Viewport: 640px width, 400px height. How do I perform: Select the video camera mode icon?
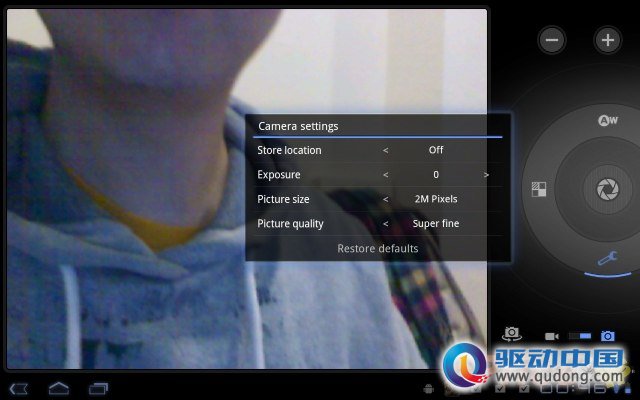coord(552,336)
